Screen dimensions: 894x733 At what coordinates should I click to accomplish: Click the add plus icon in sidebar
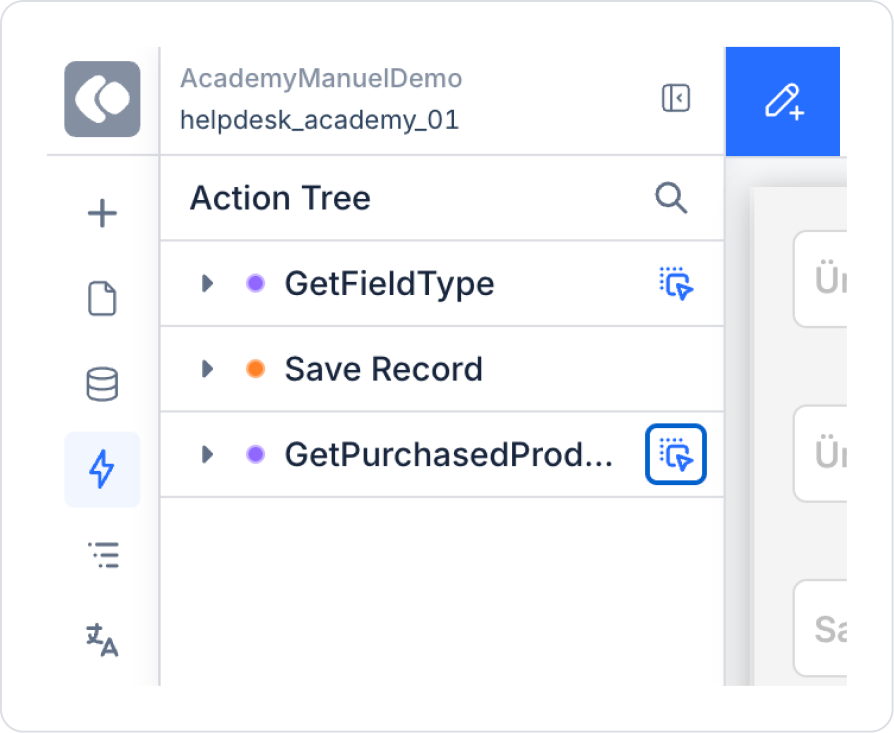pyautogui.click(x=102, y=213)
